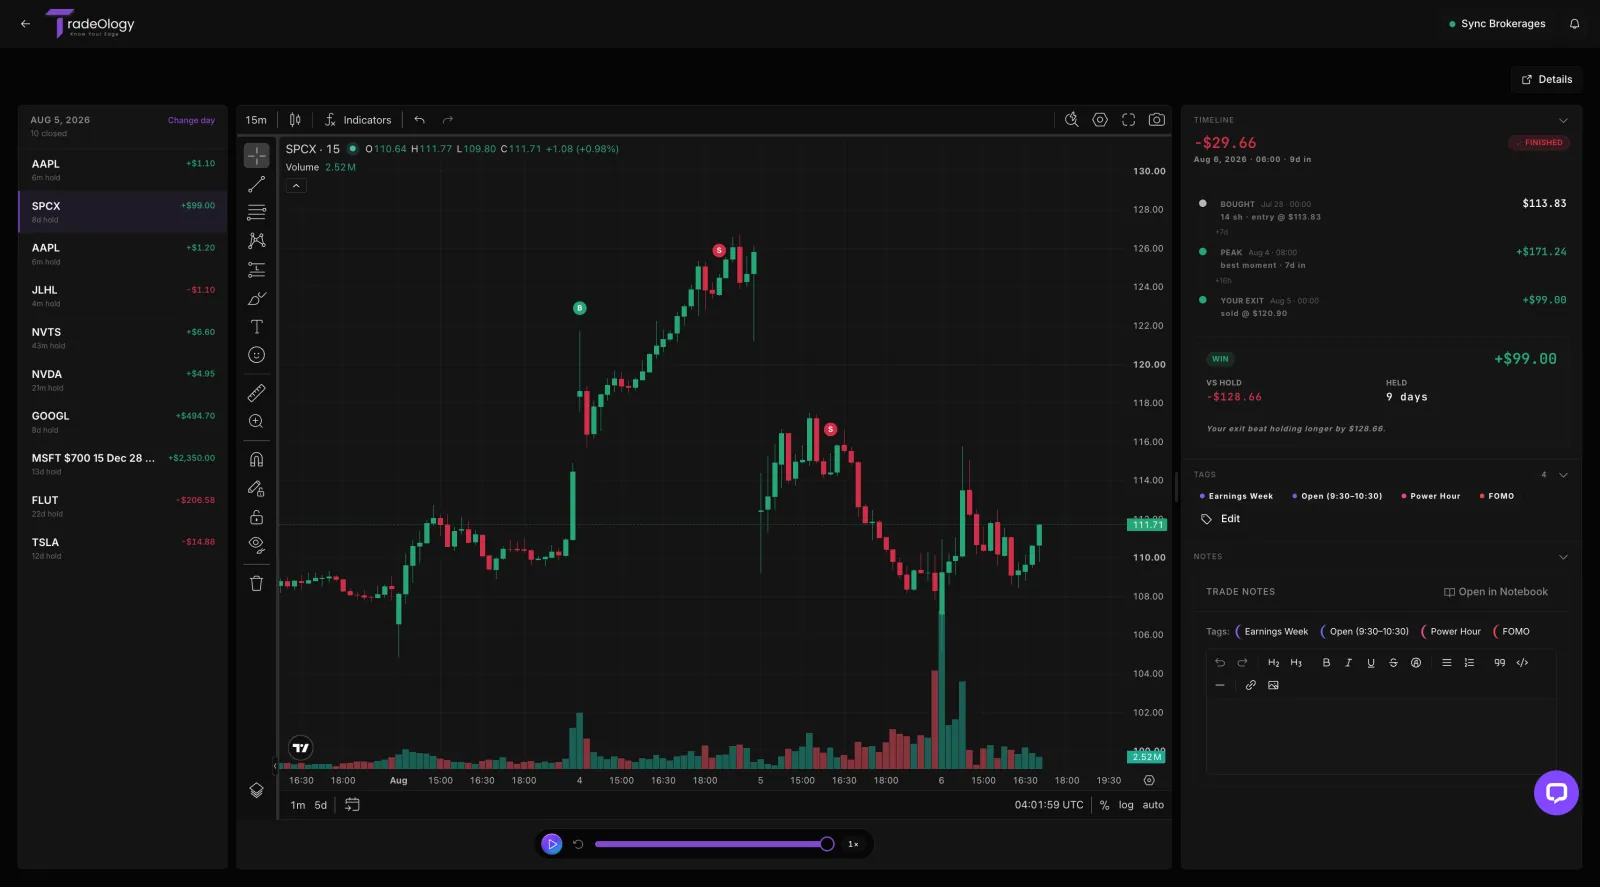The width and height of the screenshot is (1600, 887).
Task: Apply H2 heading in notes
Action: tap(1273, 663)
